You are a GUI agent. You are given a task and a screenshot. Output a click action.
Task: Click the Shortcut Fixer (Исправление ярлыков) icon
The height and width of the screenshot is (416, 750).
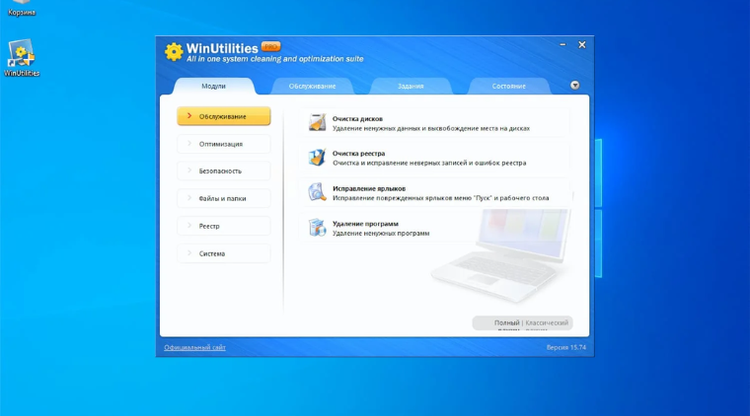(317, 192)
